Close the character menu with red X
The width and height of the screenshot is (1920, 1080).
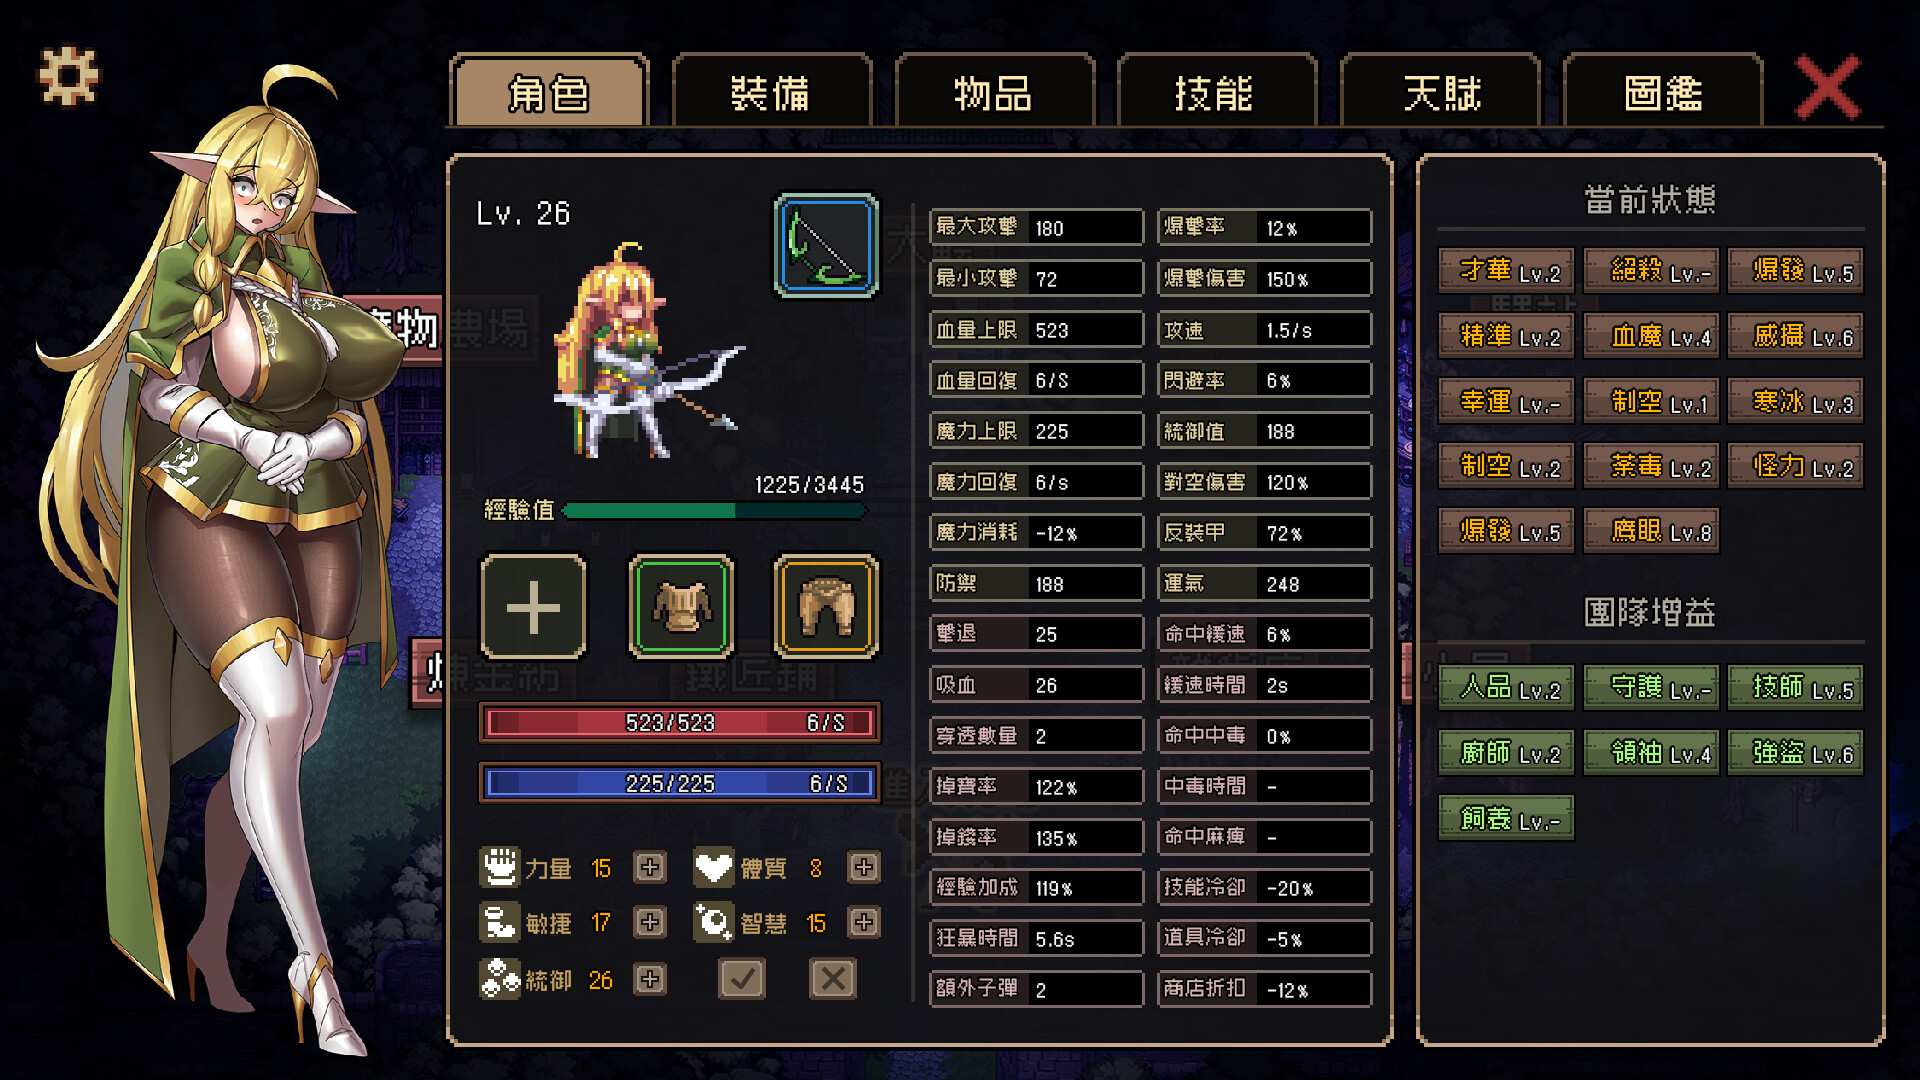point(1828,89)
